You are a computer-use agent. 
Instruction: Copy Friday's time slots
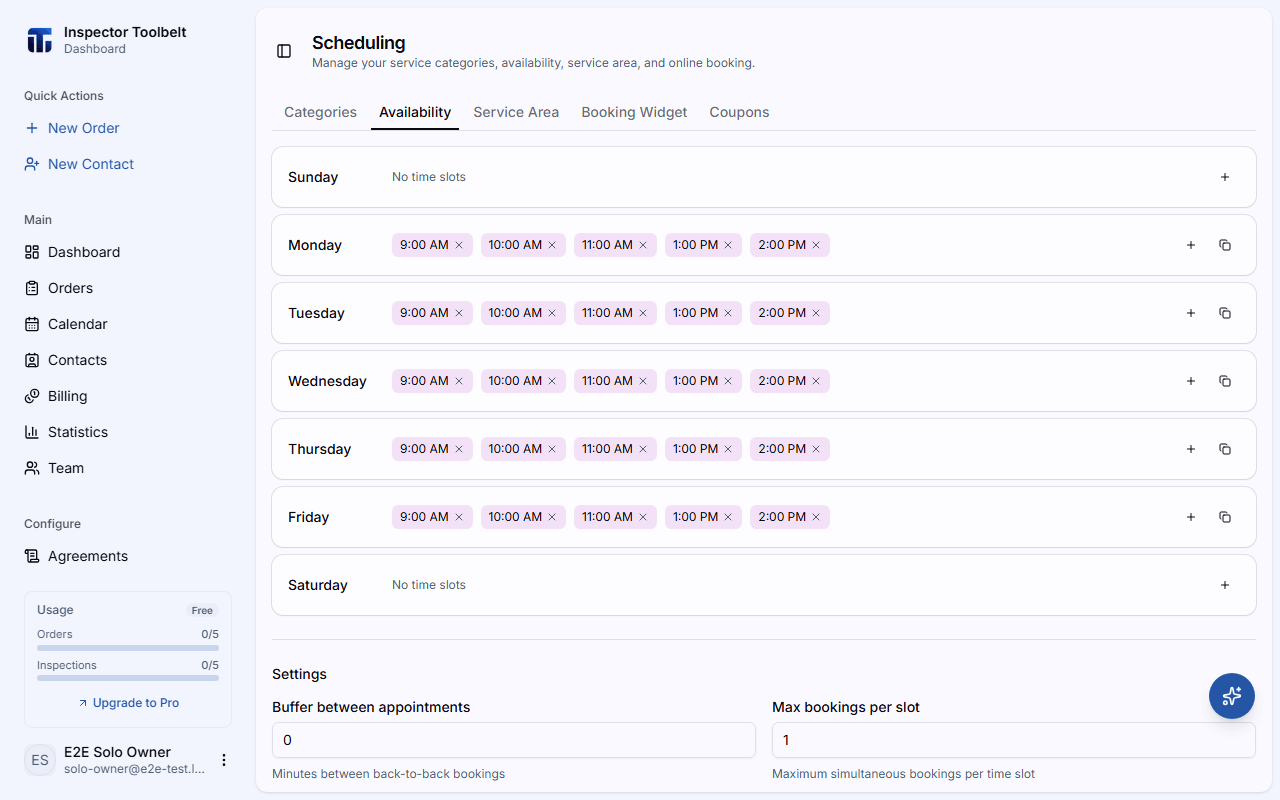tap(1225, 517)
